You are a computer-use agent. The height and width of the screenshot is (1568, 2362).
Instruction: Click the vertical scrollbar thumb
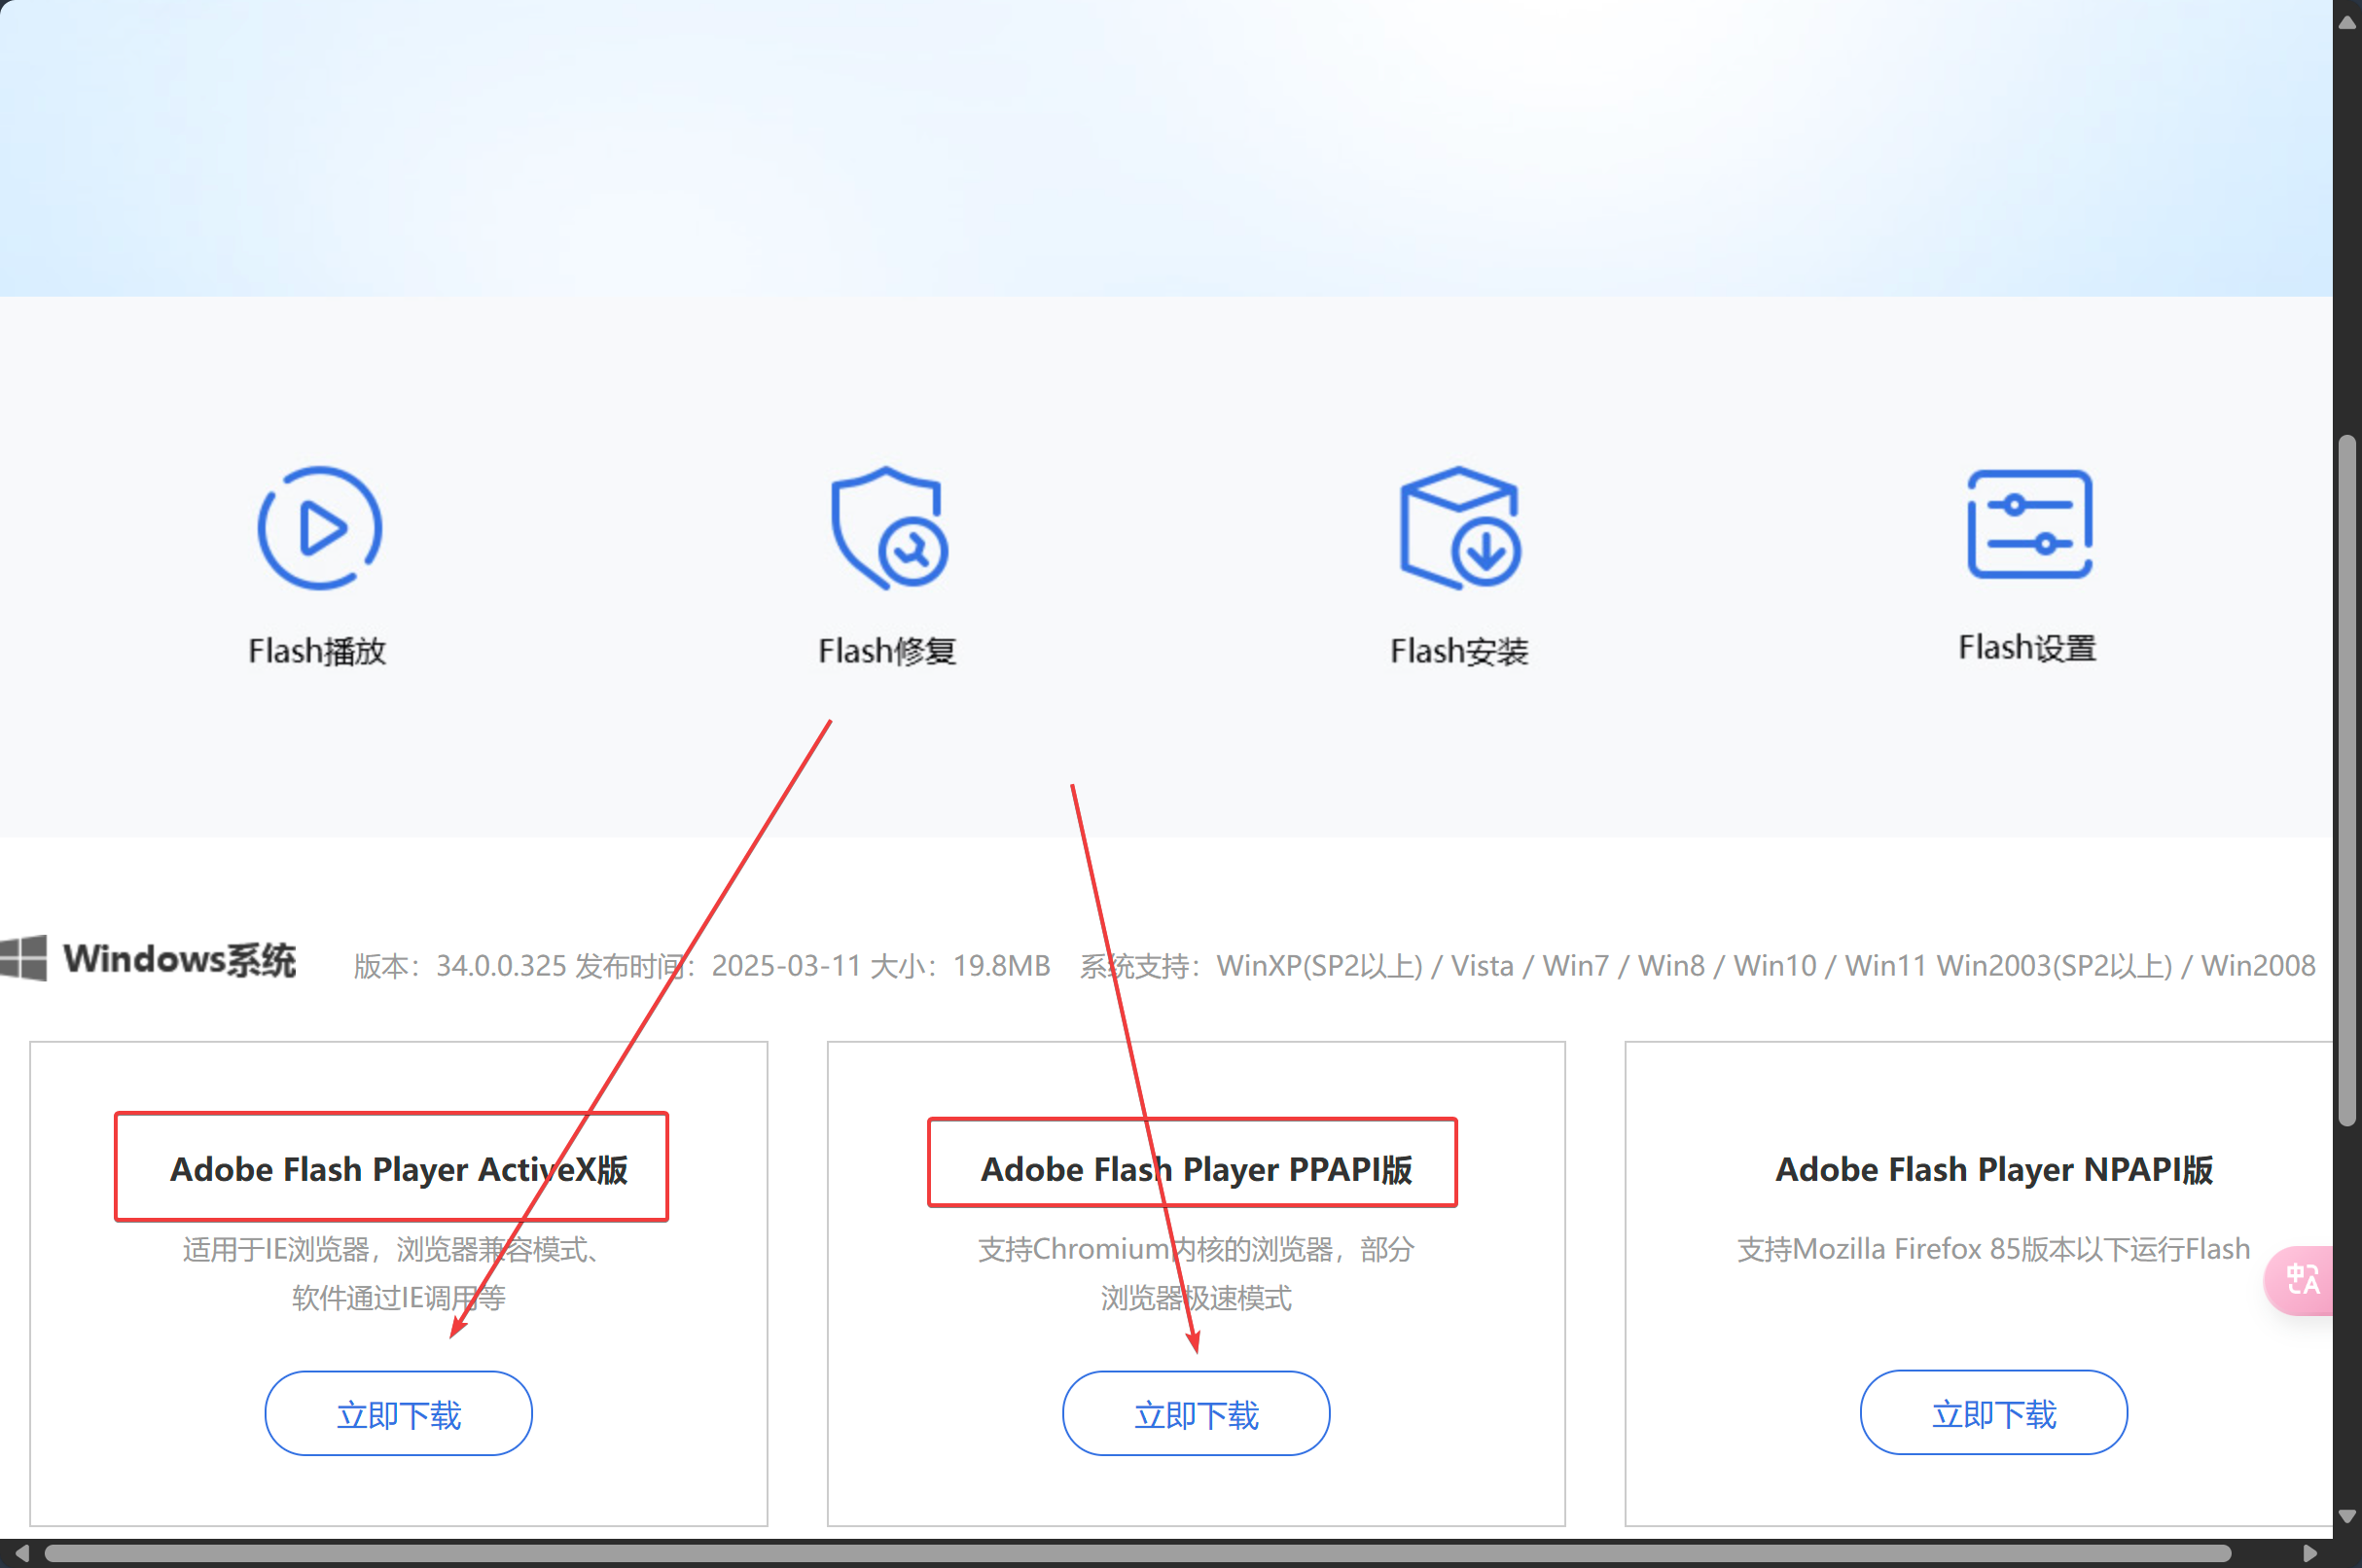(x=2347, y=780)
